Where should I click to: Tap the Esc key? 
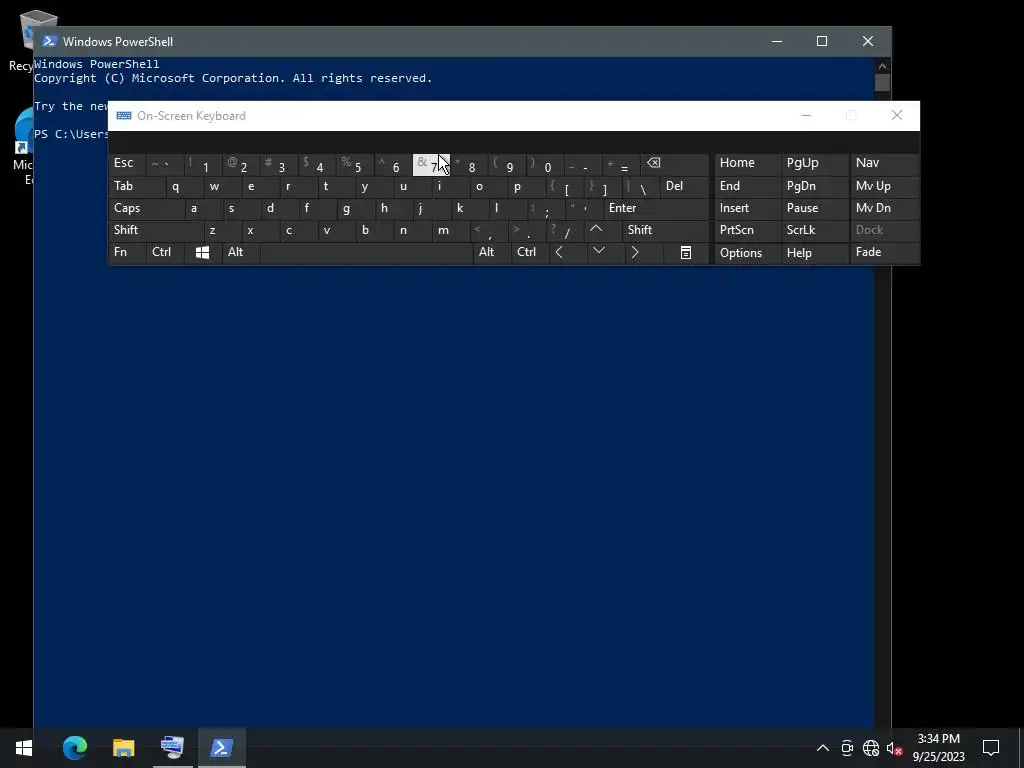tap(127, 164)
